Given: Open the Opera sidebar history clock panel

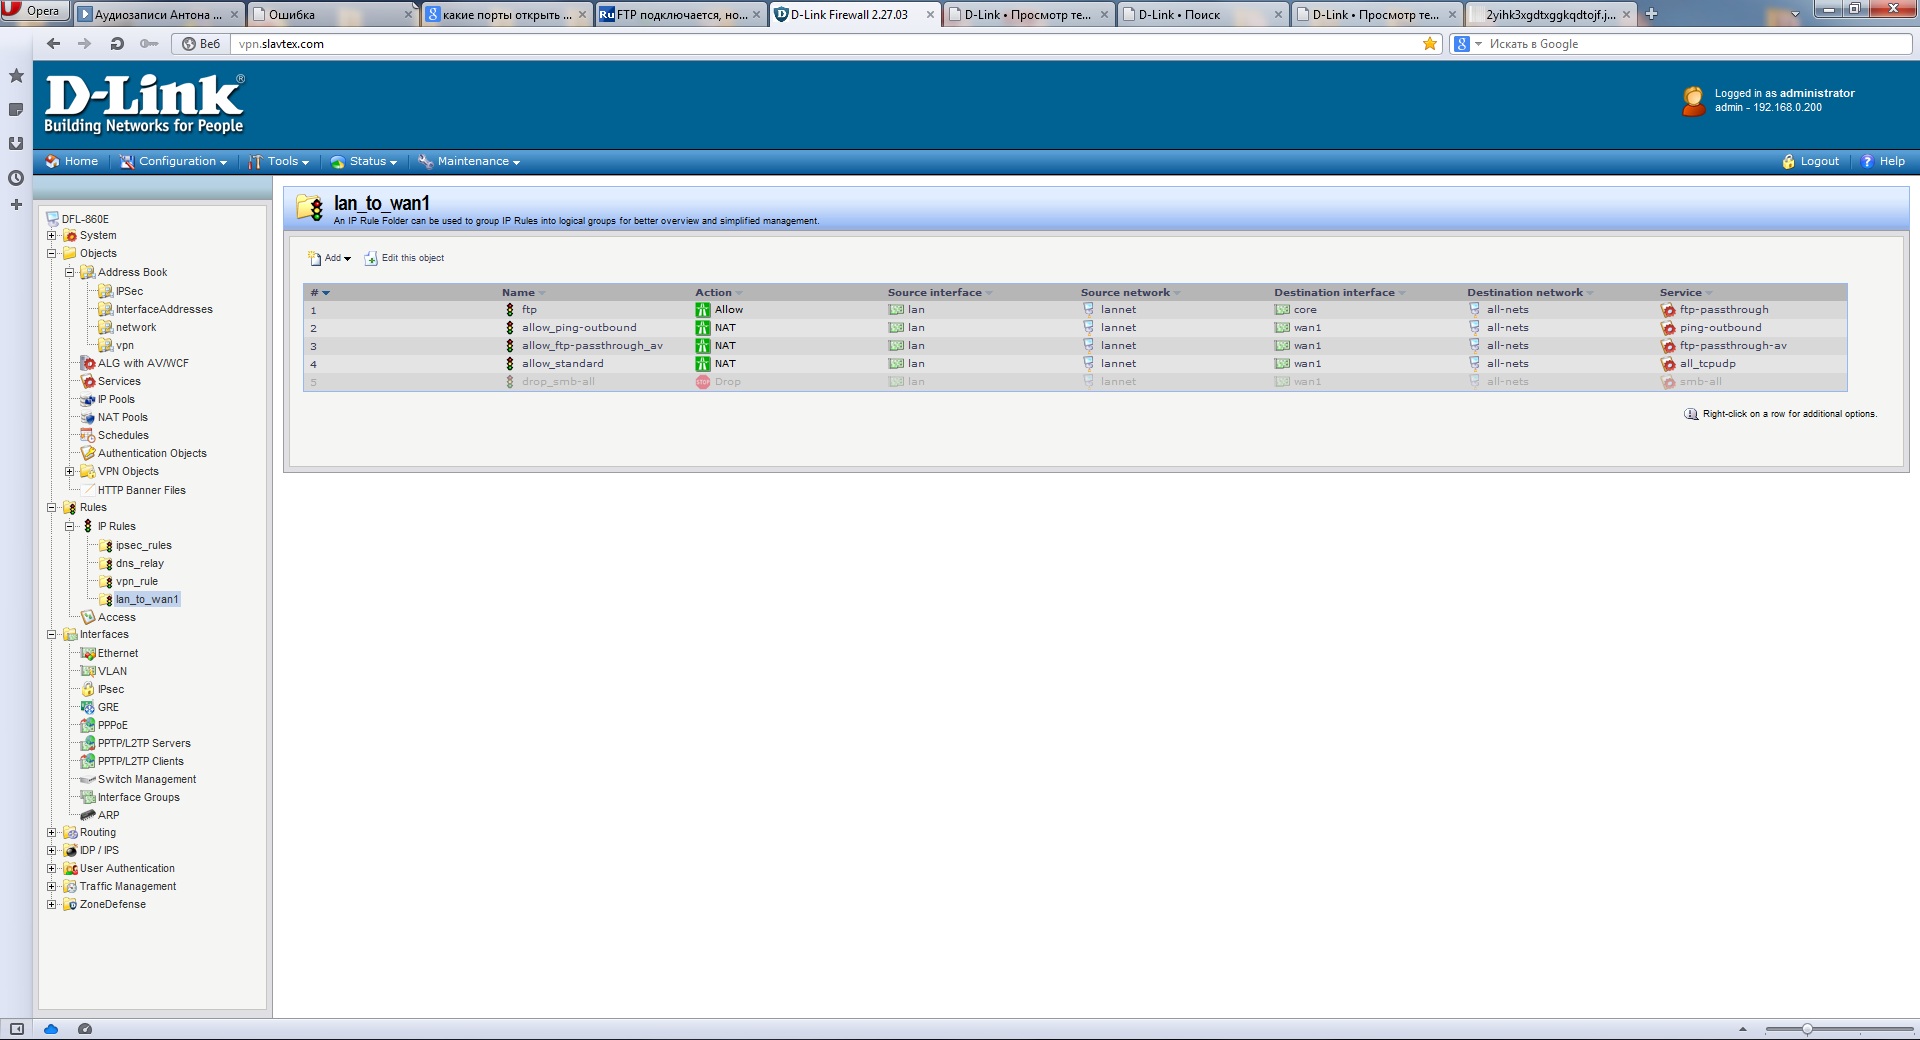Looking at the screenshot, I should click(16, 178).
